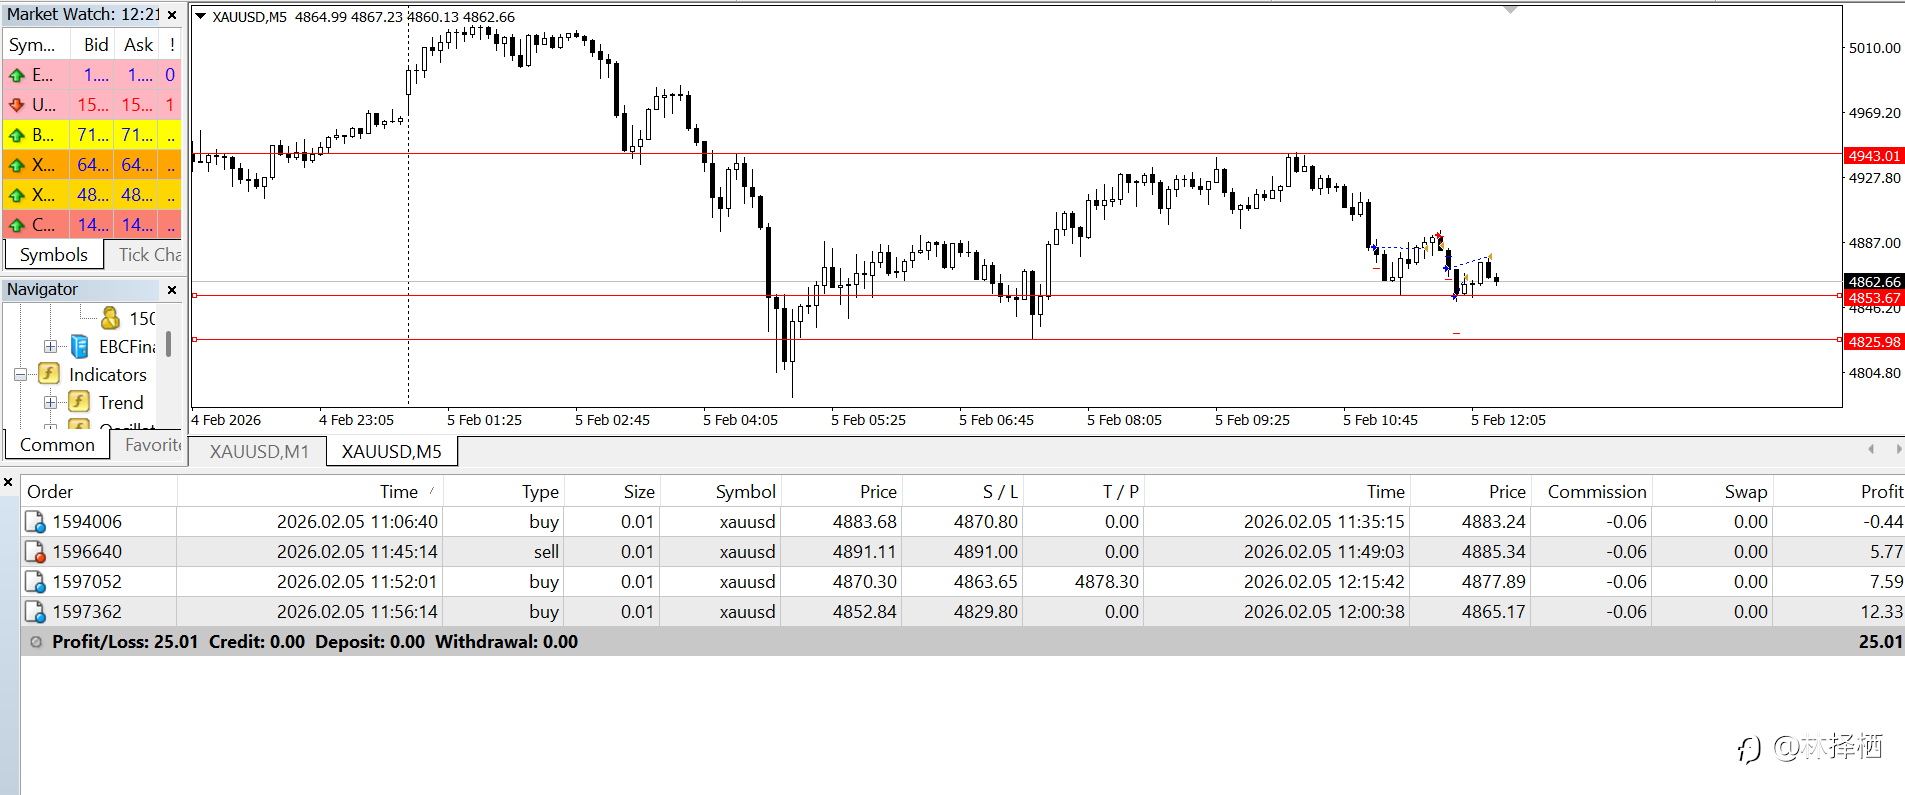The width and height of the screenshot is (1905, 795).
Task: Click the account user icon in Navigator
Action: (x=110, y=318)
